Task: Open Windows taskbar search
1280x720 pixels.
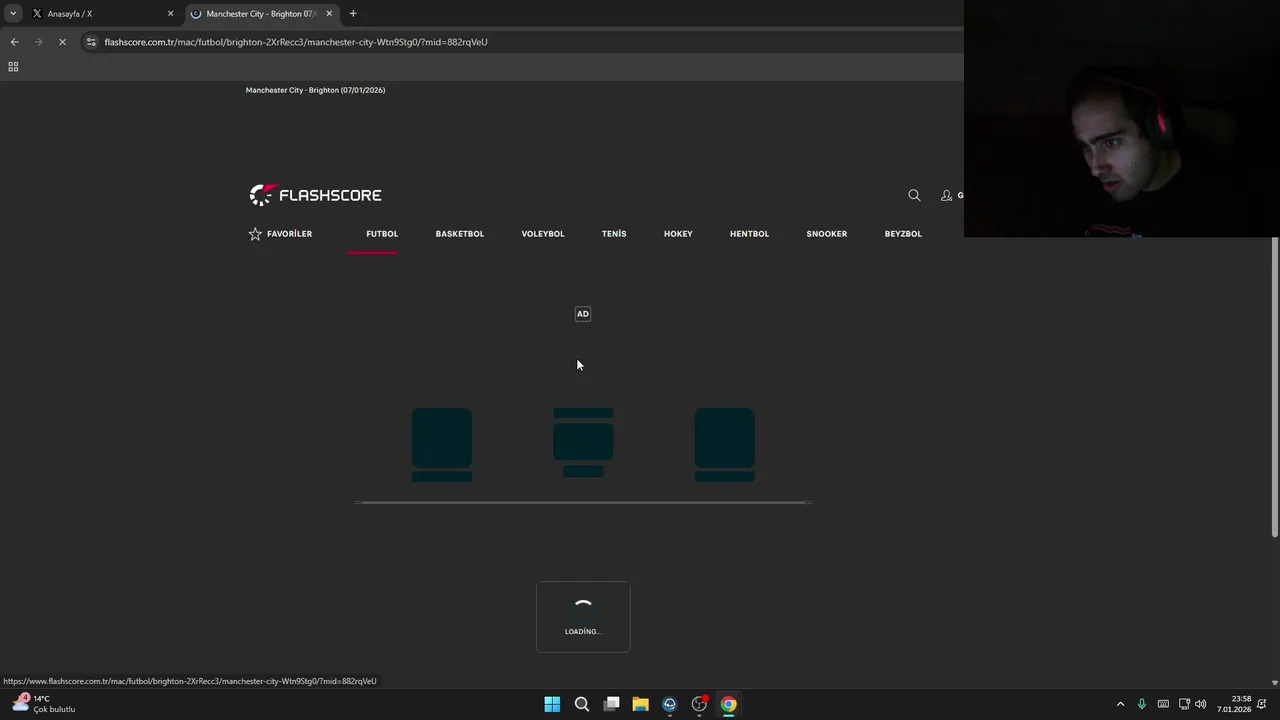Action: click(x=581, y=704)
